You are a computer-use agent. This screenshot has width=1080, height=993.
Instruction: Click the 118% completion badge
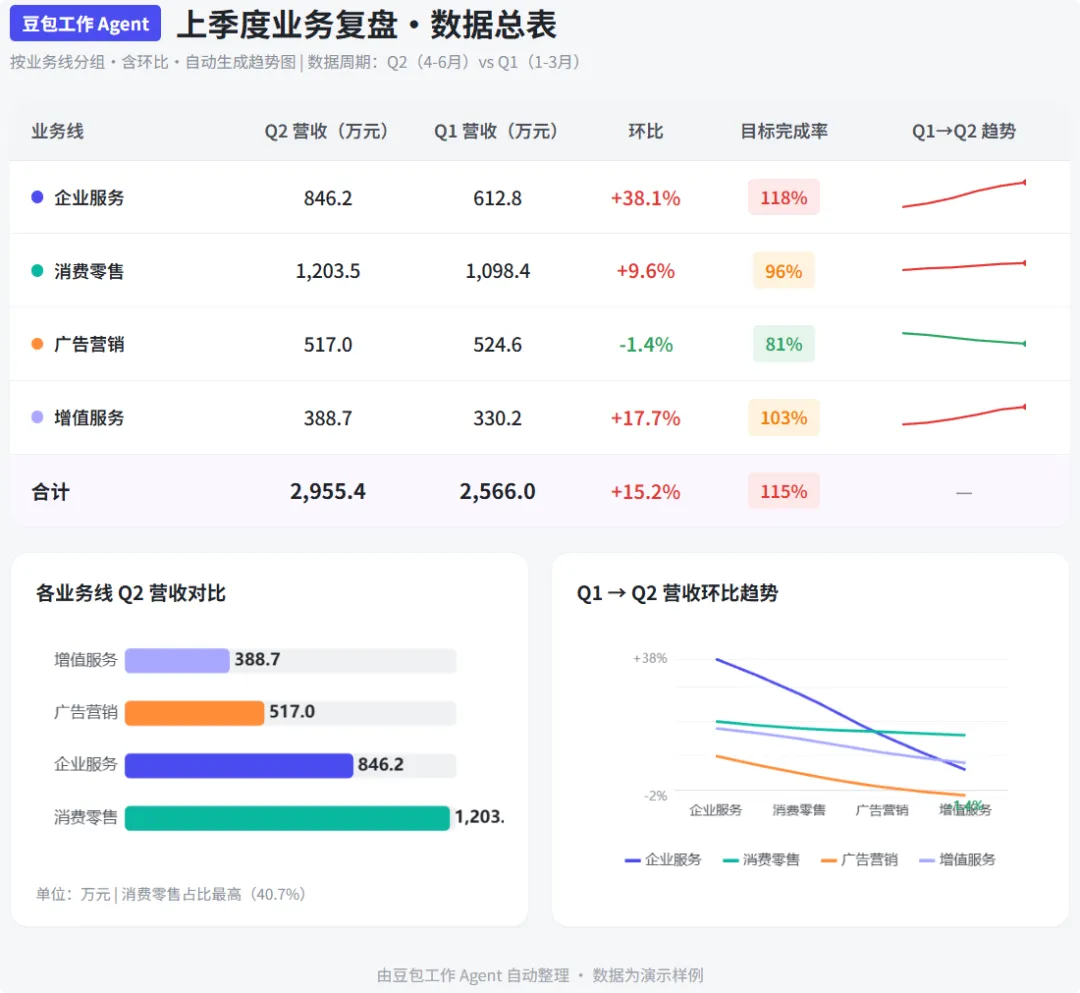[x=784, y=198]
